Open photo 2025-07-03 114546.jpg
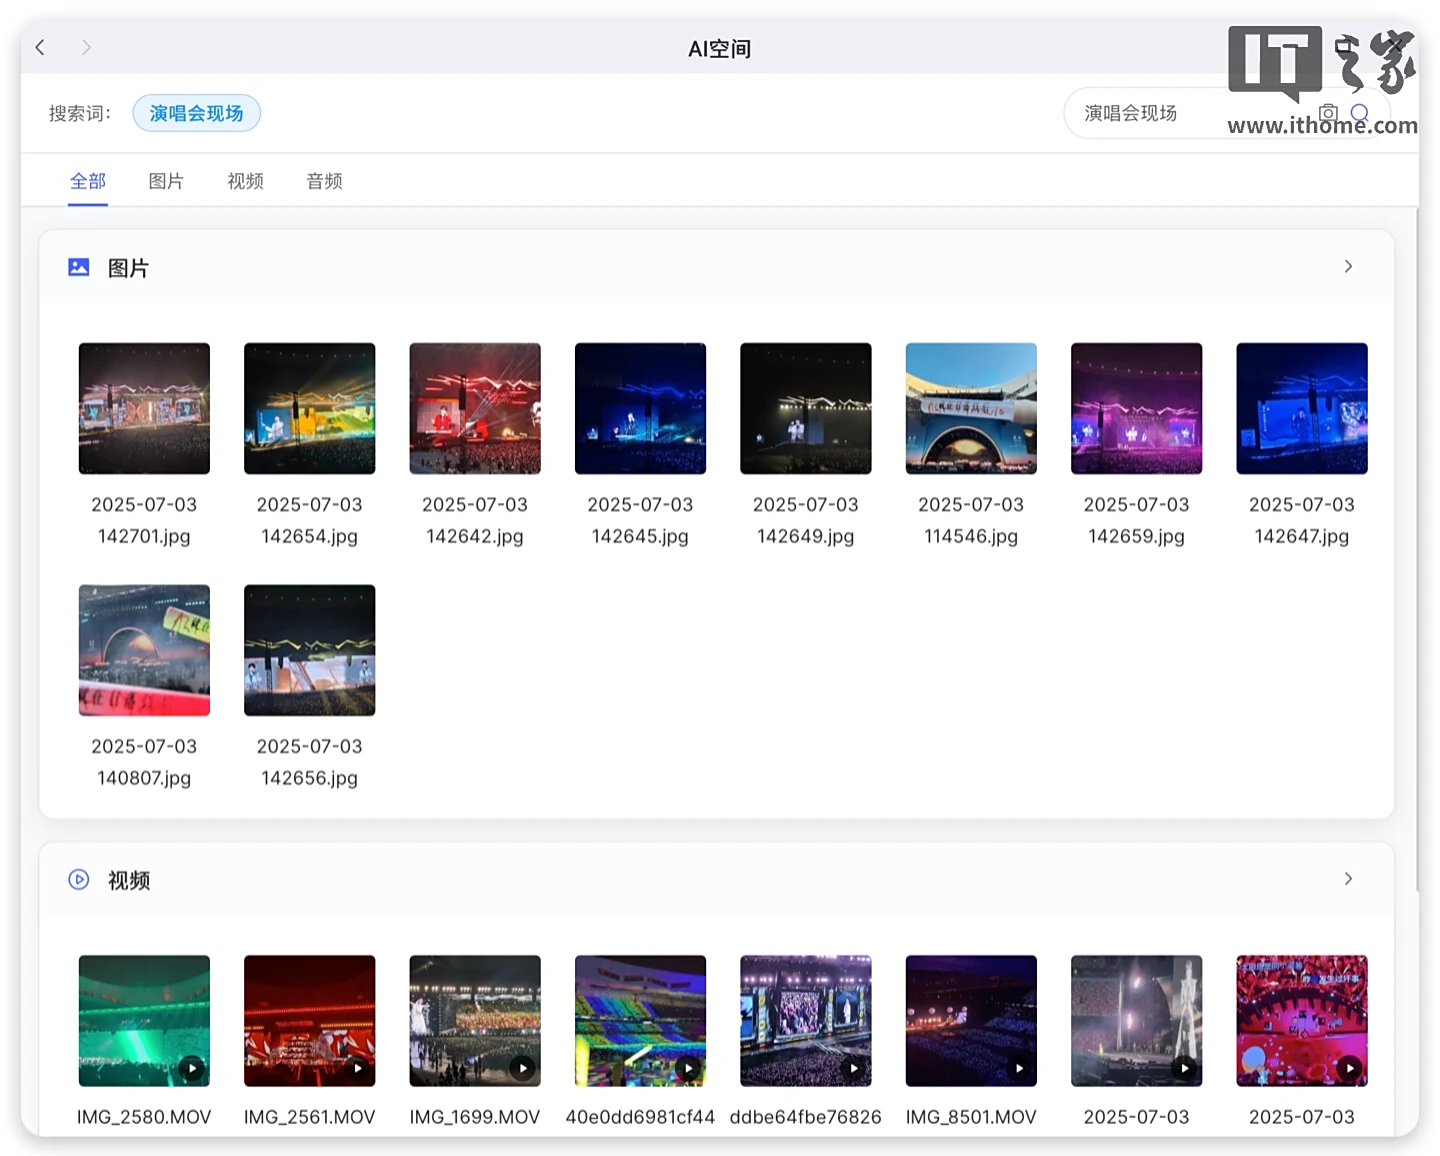This screenshot has width=1440, height=1156. pos(971,408)
